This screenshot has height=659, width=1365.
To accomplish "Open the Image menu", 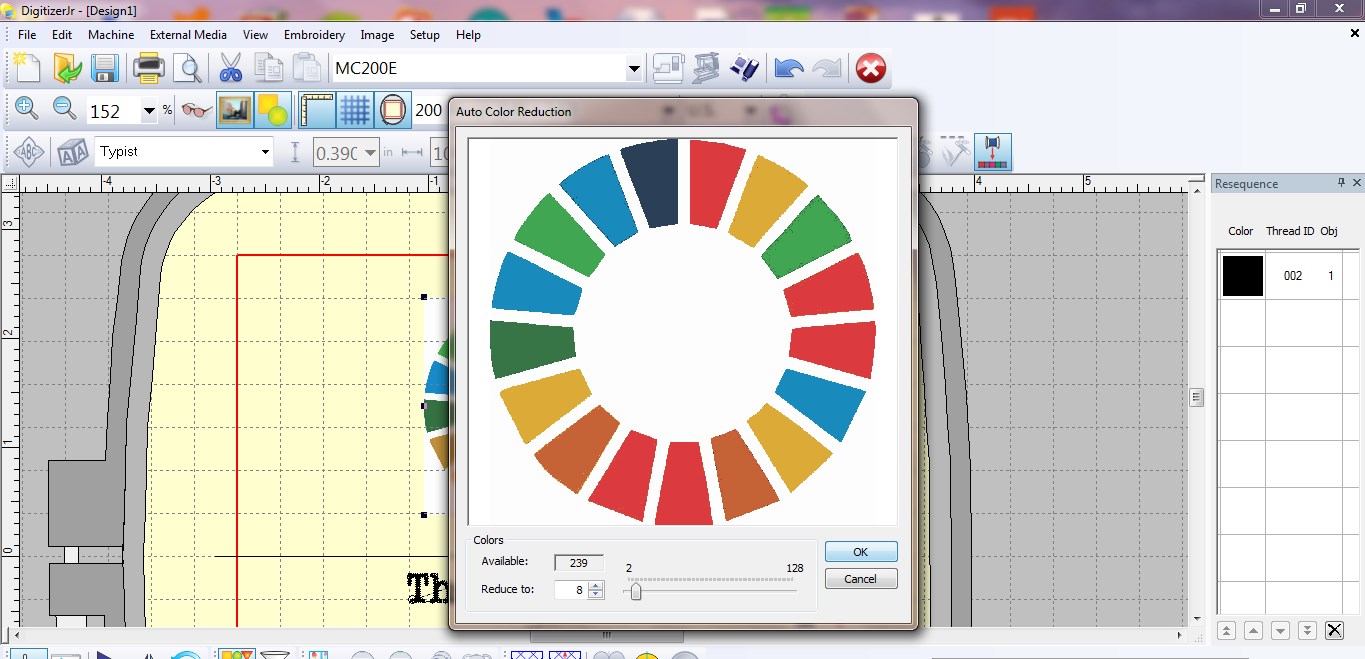I will click(377, 34).
